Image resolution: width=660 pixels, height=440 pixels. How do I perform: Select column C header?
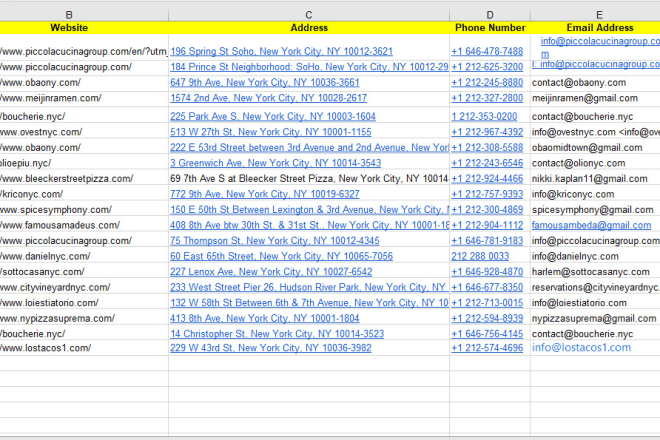[x=308, y=14]
